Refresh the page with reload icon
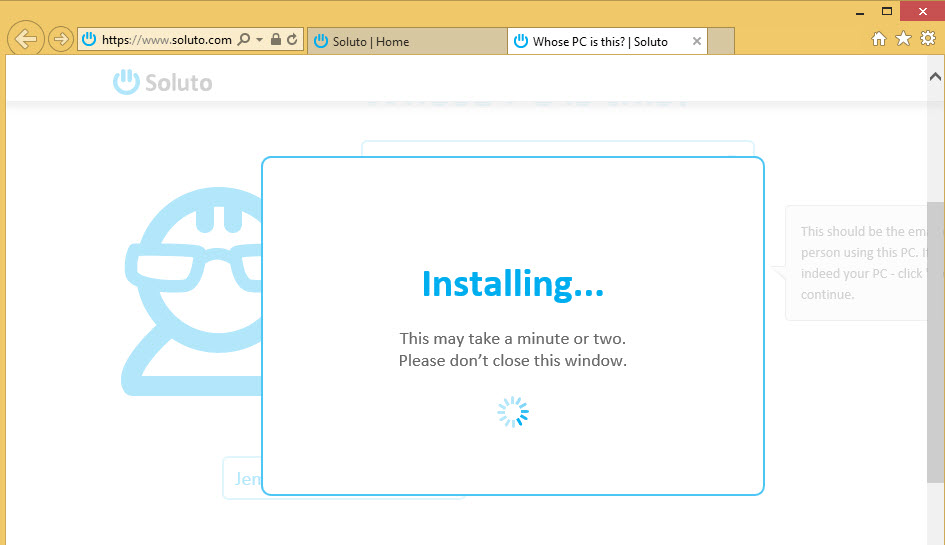This screenshot has height=545, width=945. (292, 40)
